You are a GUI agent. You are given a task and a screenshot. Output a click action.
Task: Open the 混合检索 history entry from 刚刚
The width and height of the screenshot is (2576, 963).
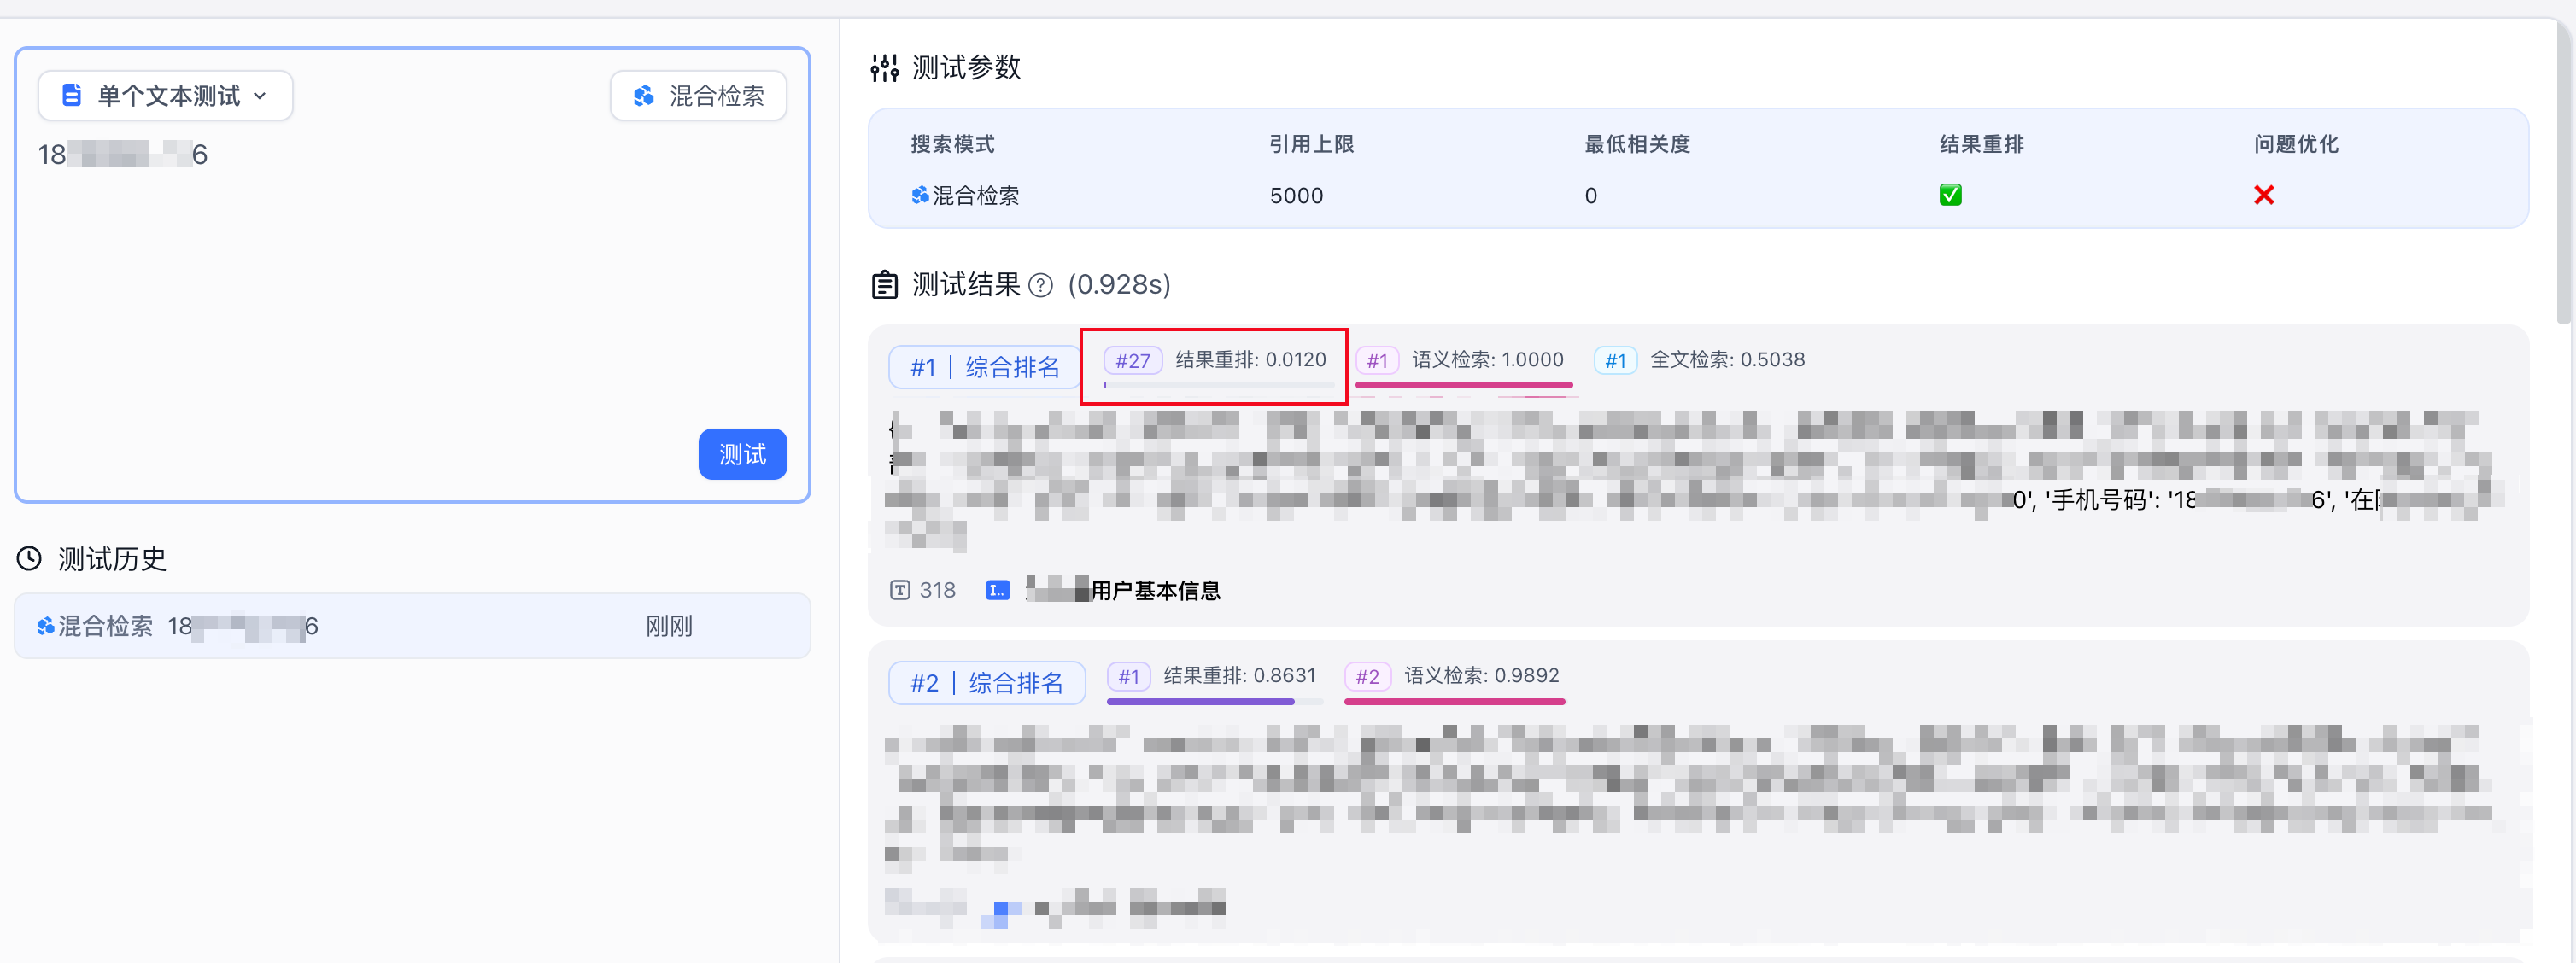tap(412, 626)
